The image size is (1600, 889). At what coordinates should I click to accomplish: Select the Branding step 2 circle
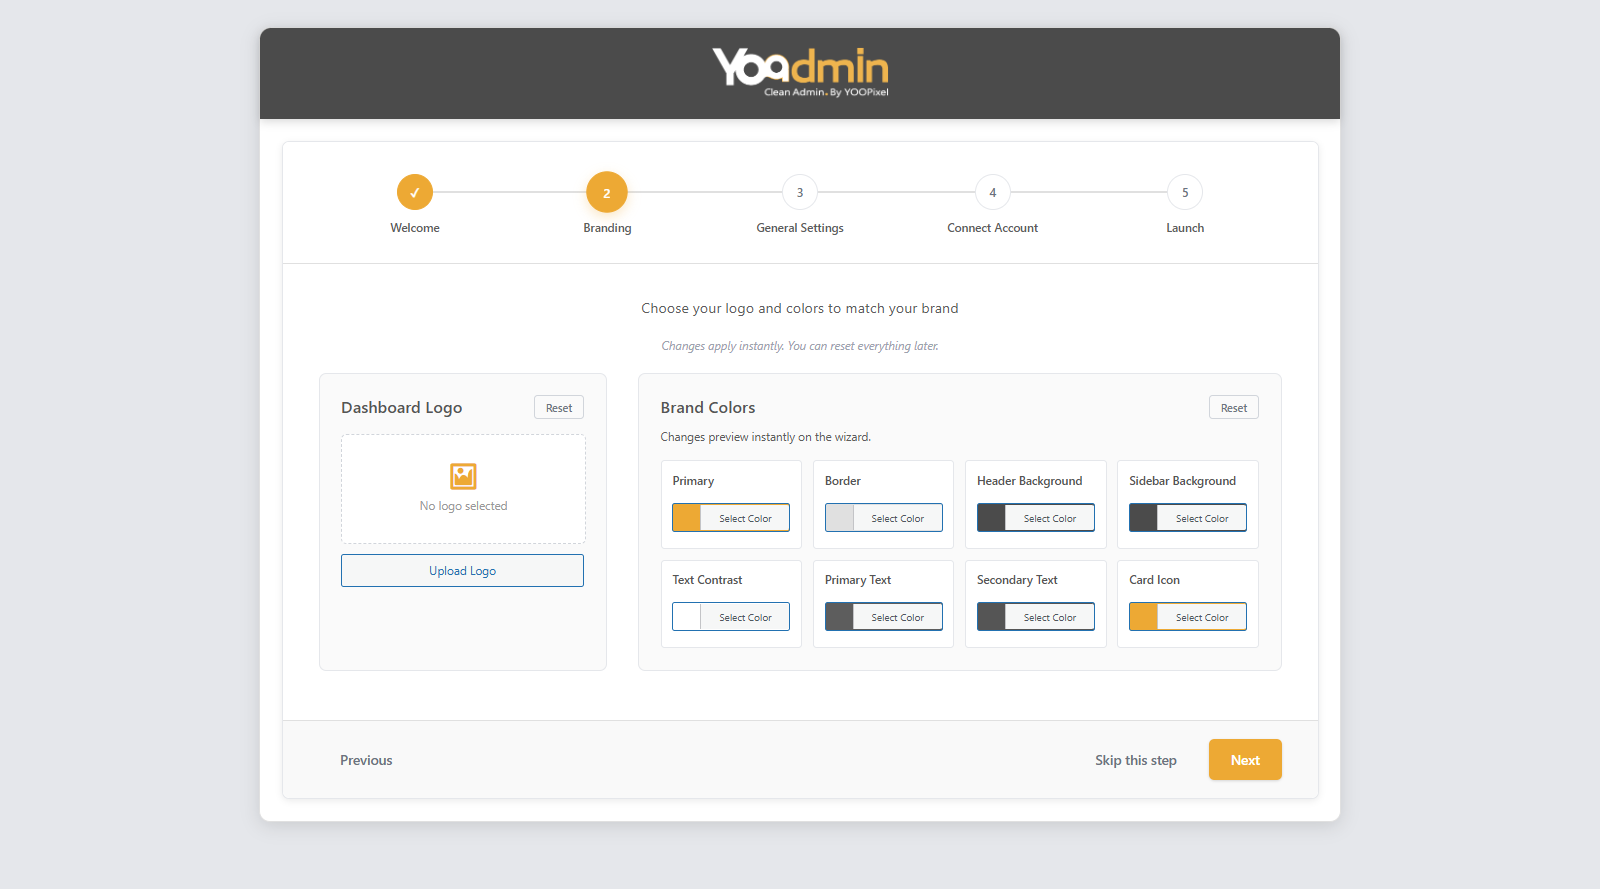607,192
